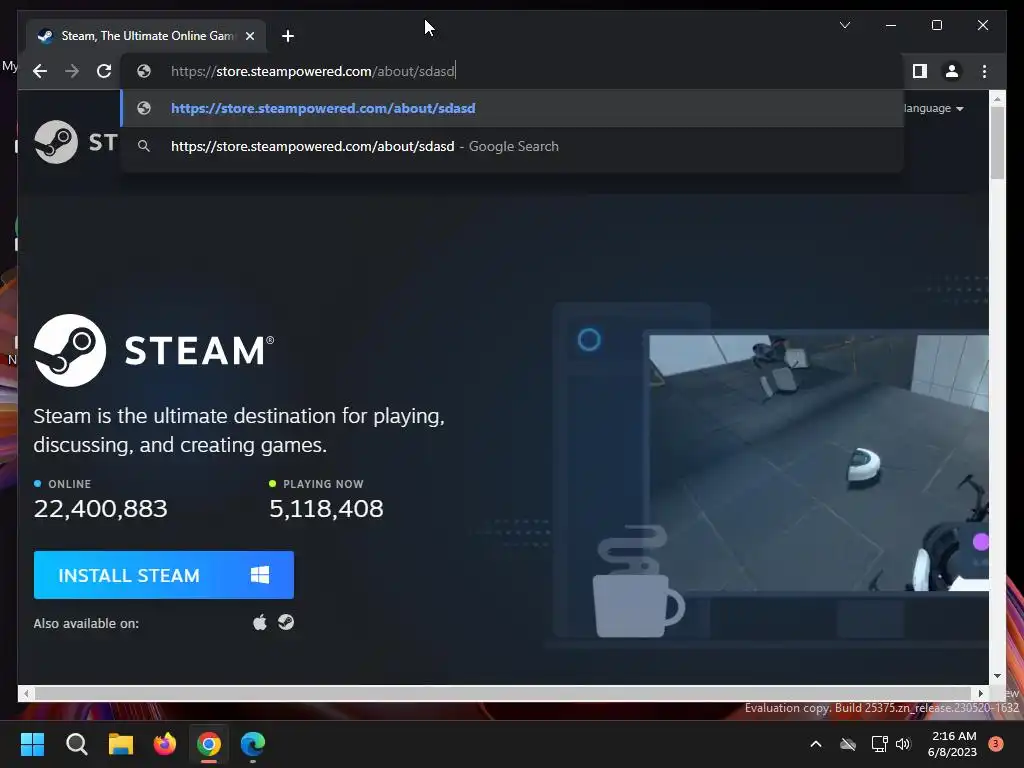
Task: Open the tab search chevron in title bar
Action: (x=844, y=25)
